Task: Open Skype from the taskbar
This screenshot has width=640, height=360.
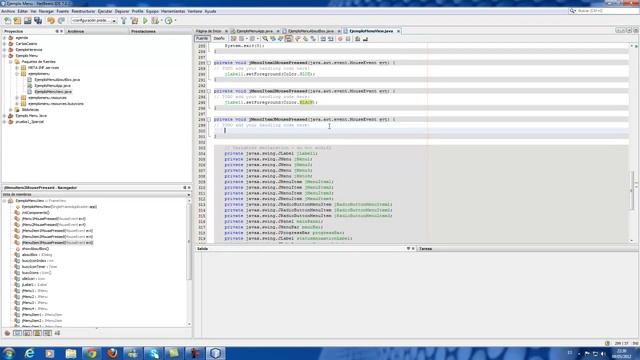Action: pyautogui.click(x=153, y=353)
